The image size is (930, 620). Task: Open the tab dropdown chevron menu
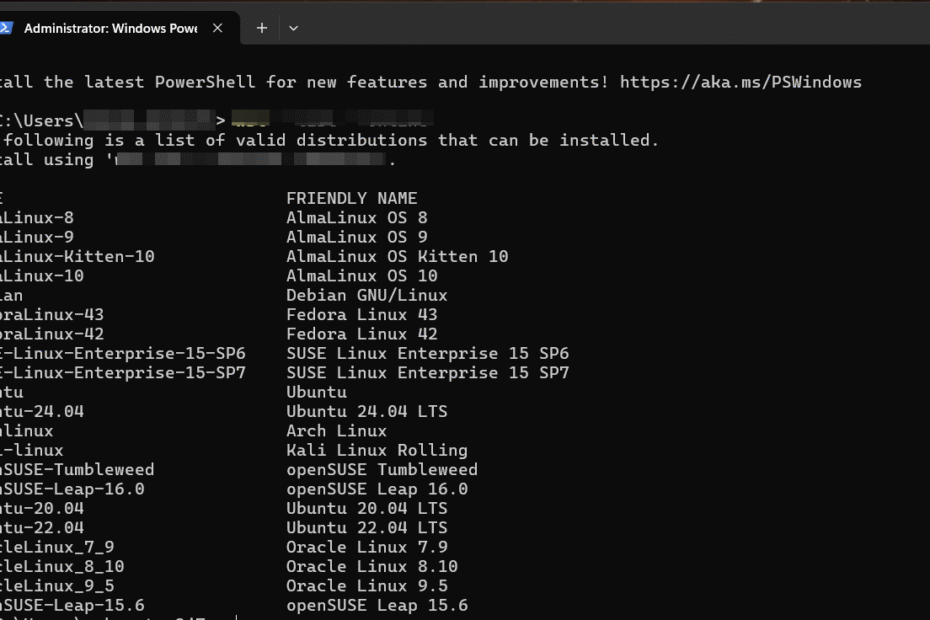click(293, 29)
